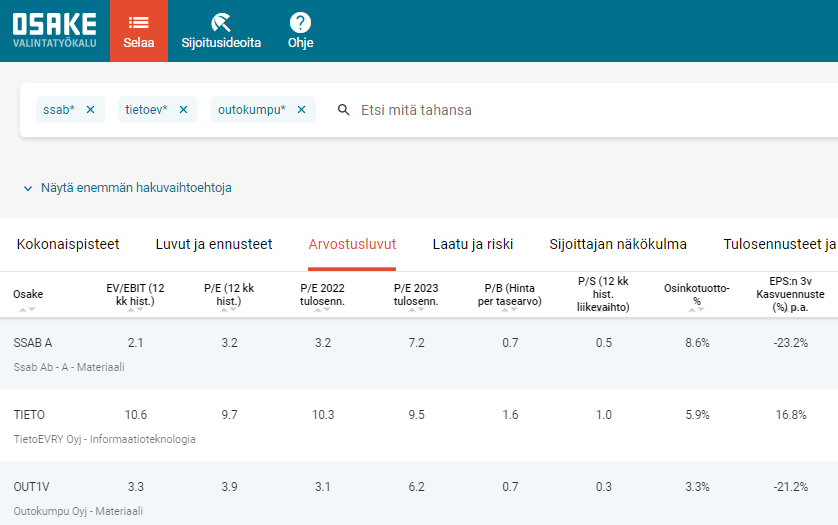Click the search magnifier icon
The image size is (838, 525).
tap(344, 110)
